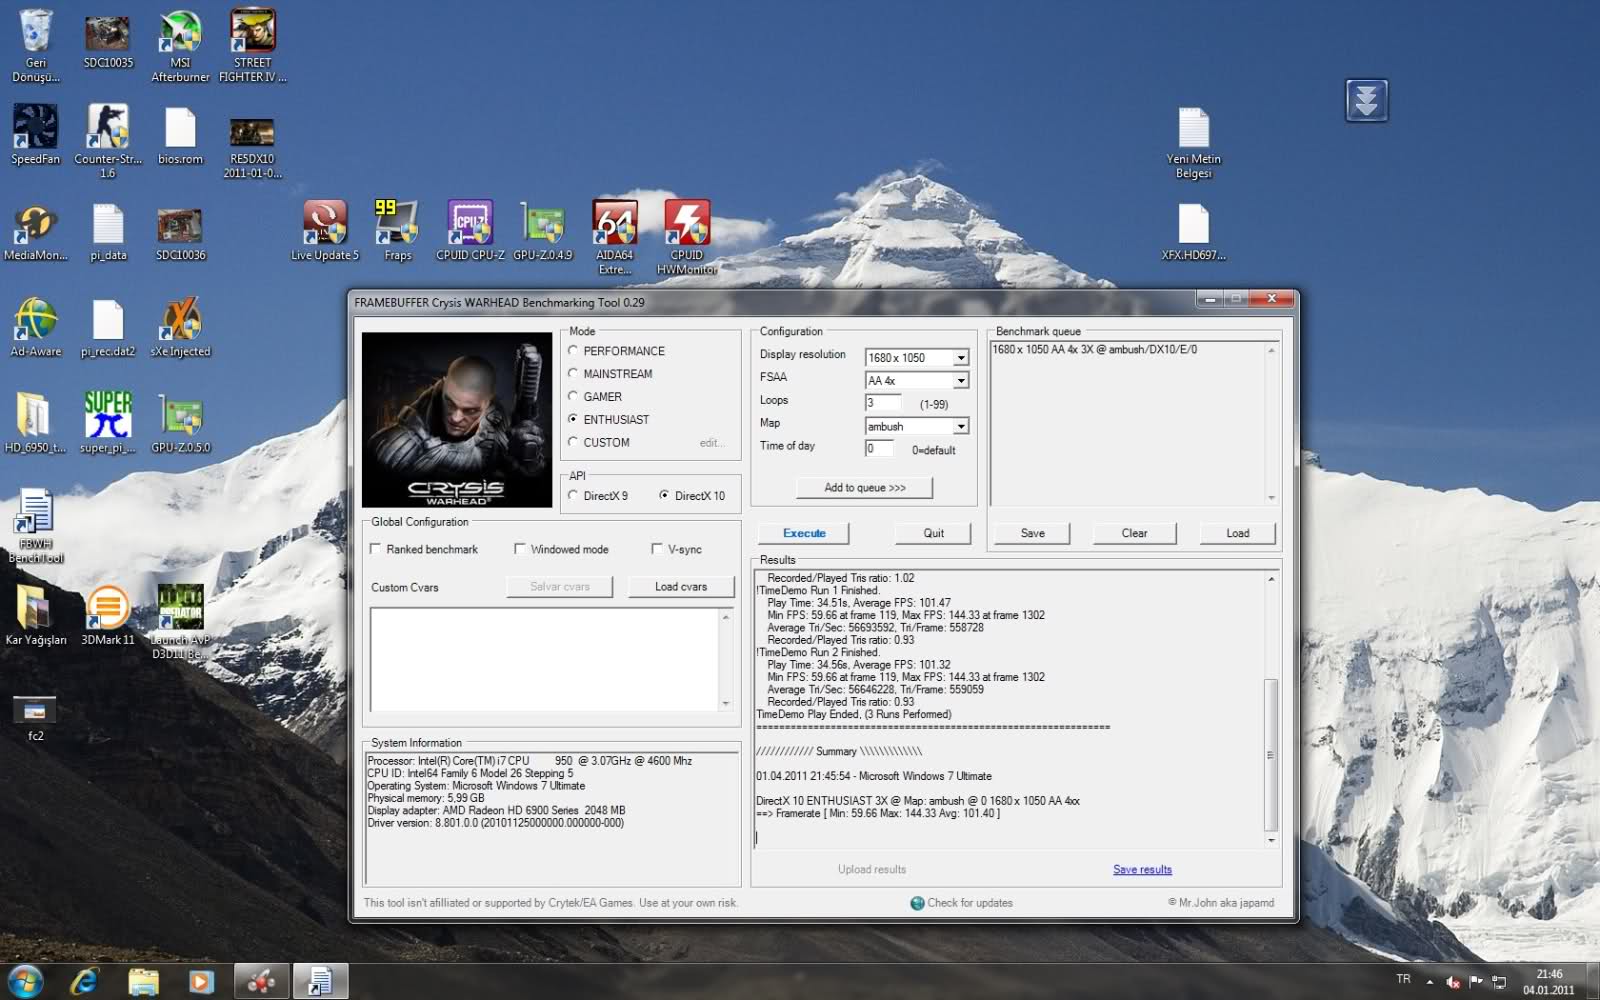This screenshot has height=1000, width=1600.
Task: Select the MAINSTREAM mode radio button
Action: pyautogui.click(x=573, y=374)
